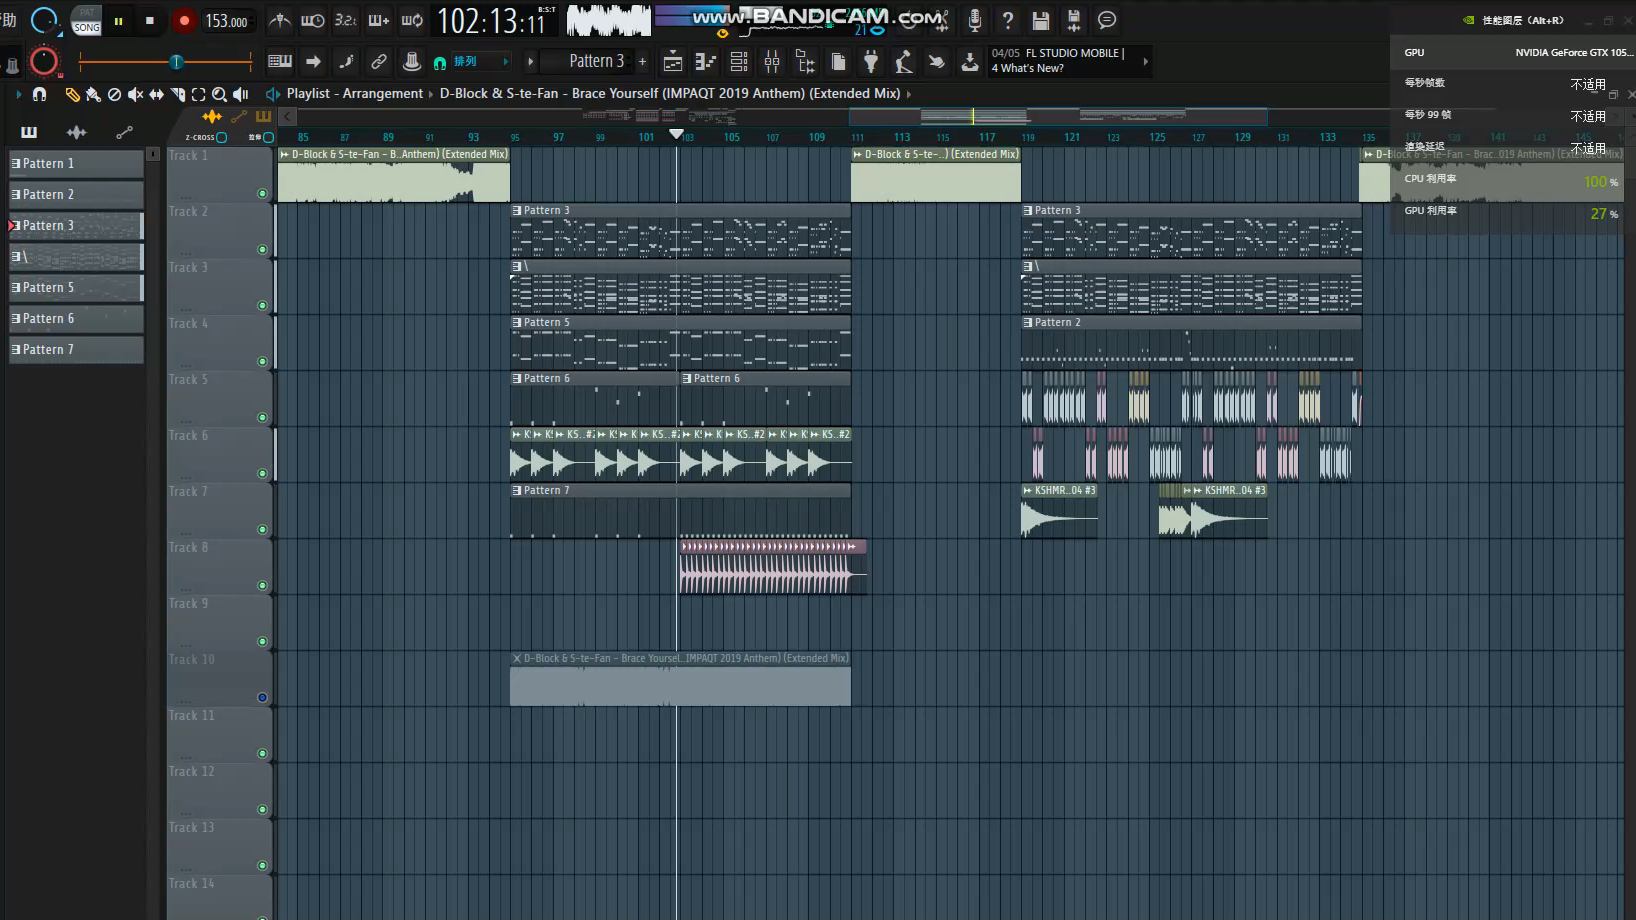1636x920 pixels.
Task: Toggle loop recording icon
Action: (x=412, y=20)
